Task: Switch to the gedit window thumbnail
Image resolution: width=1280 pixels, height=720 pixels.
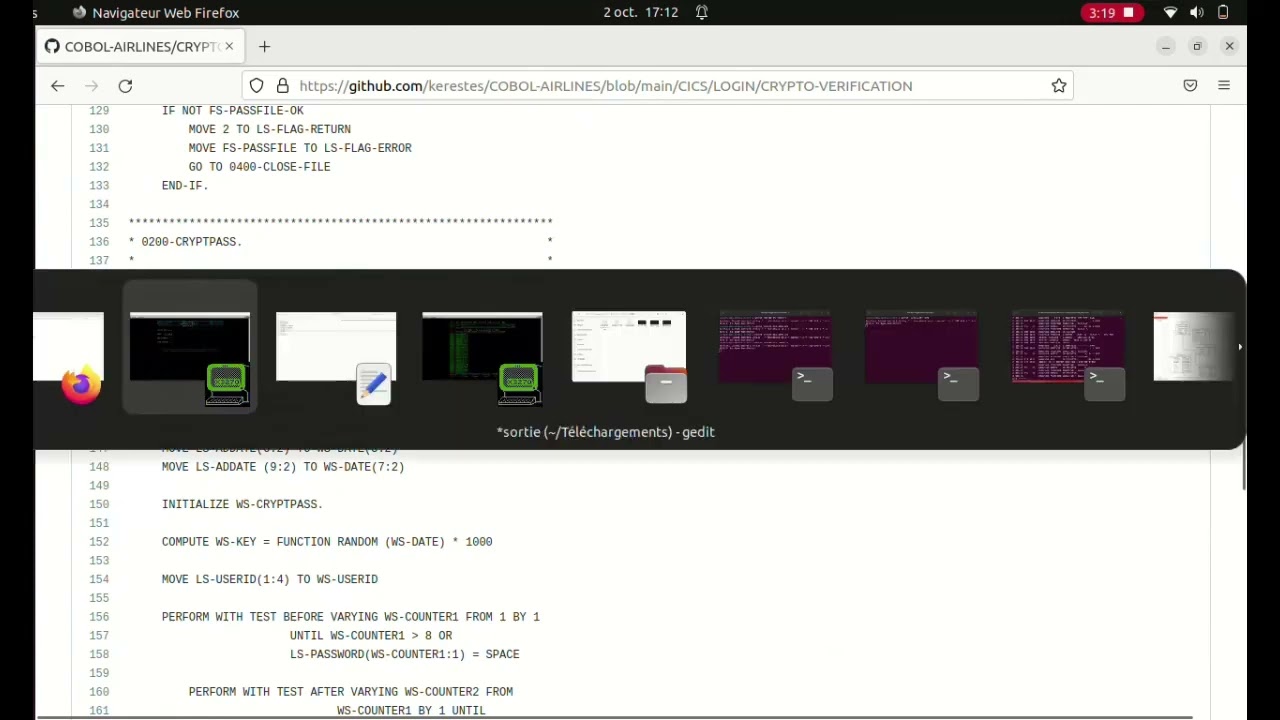Action: 336,346
